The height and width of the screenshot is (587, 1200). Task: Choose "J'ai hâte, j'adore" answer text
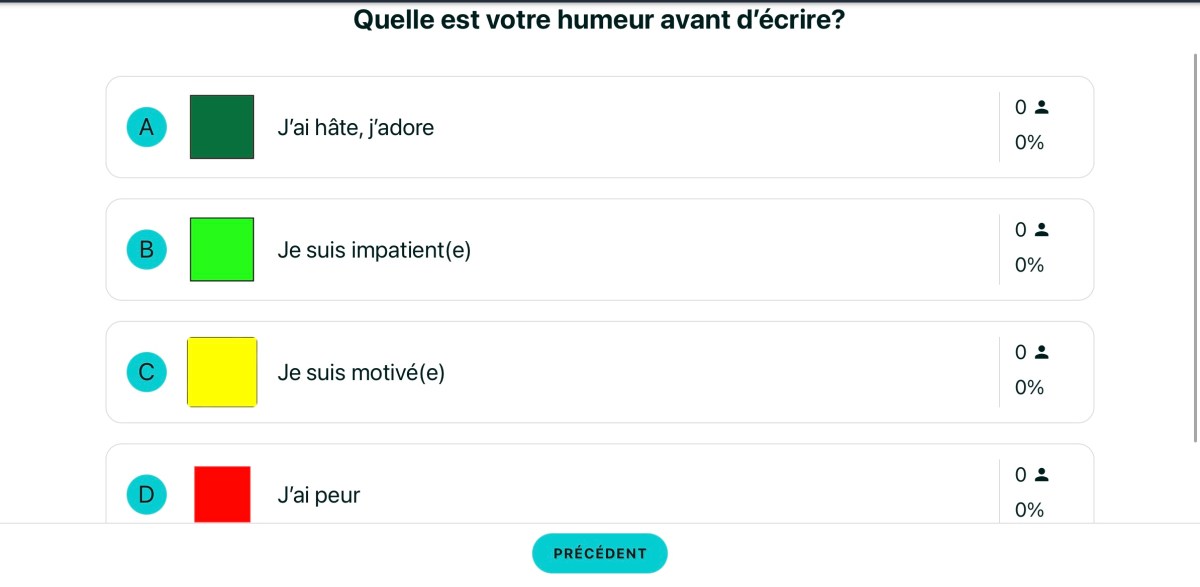point(355,128)
